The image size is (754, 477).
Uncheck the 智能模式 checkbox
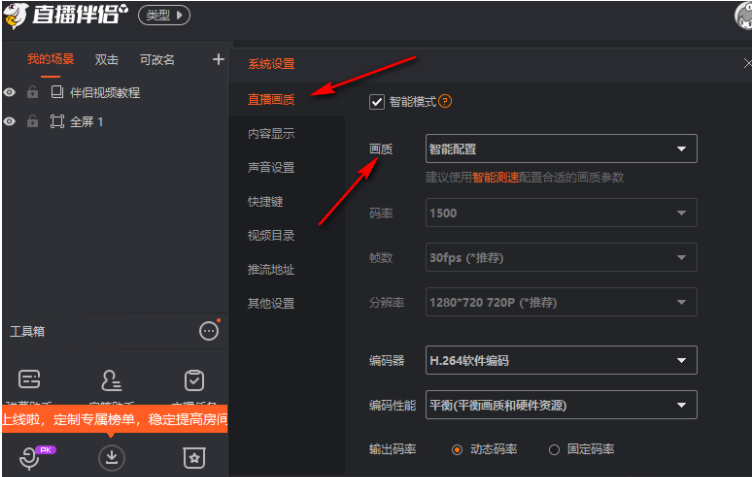pyautogui.click(x=377, y=101)
